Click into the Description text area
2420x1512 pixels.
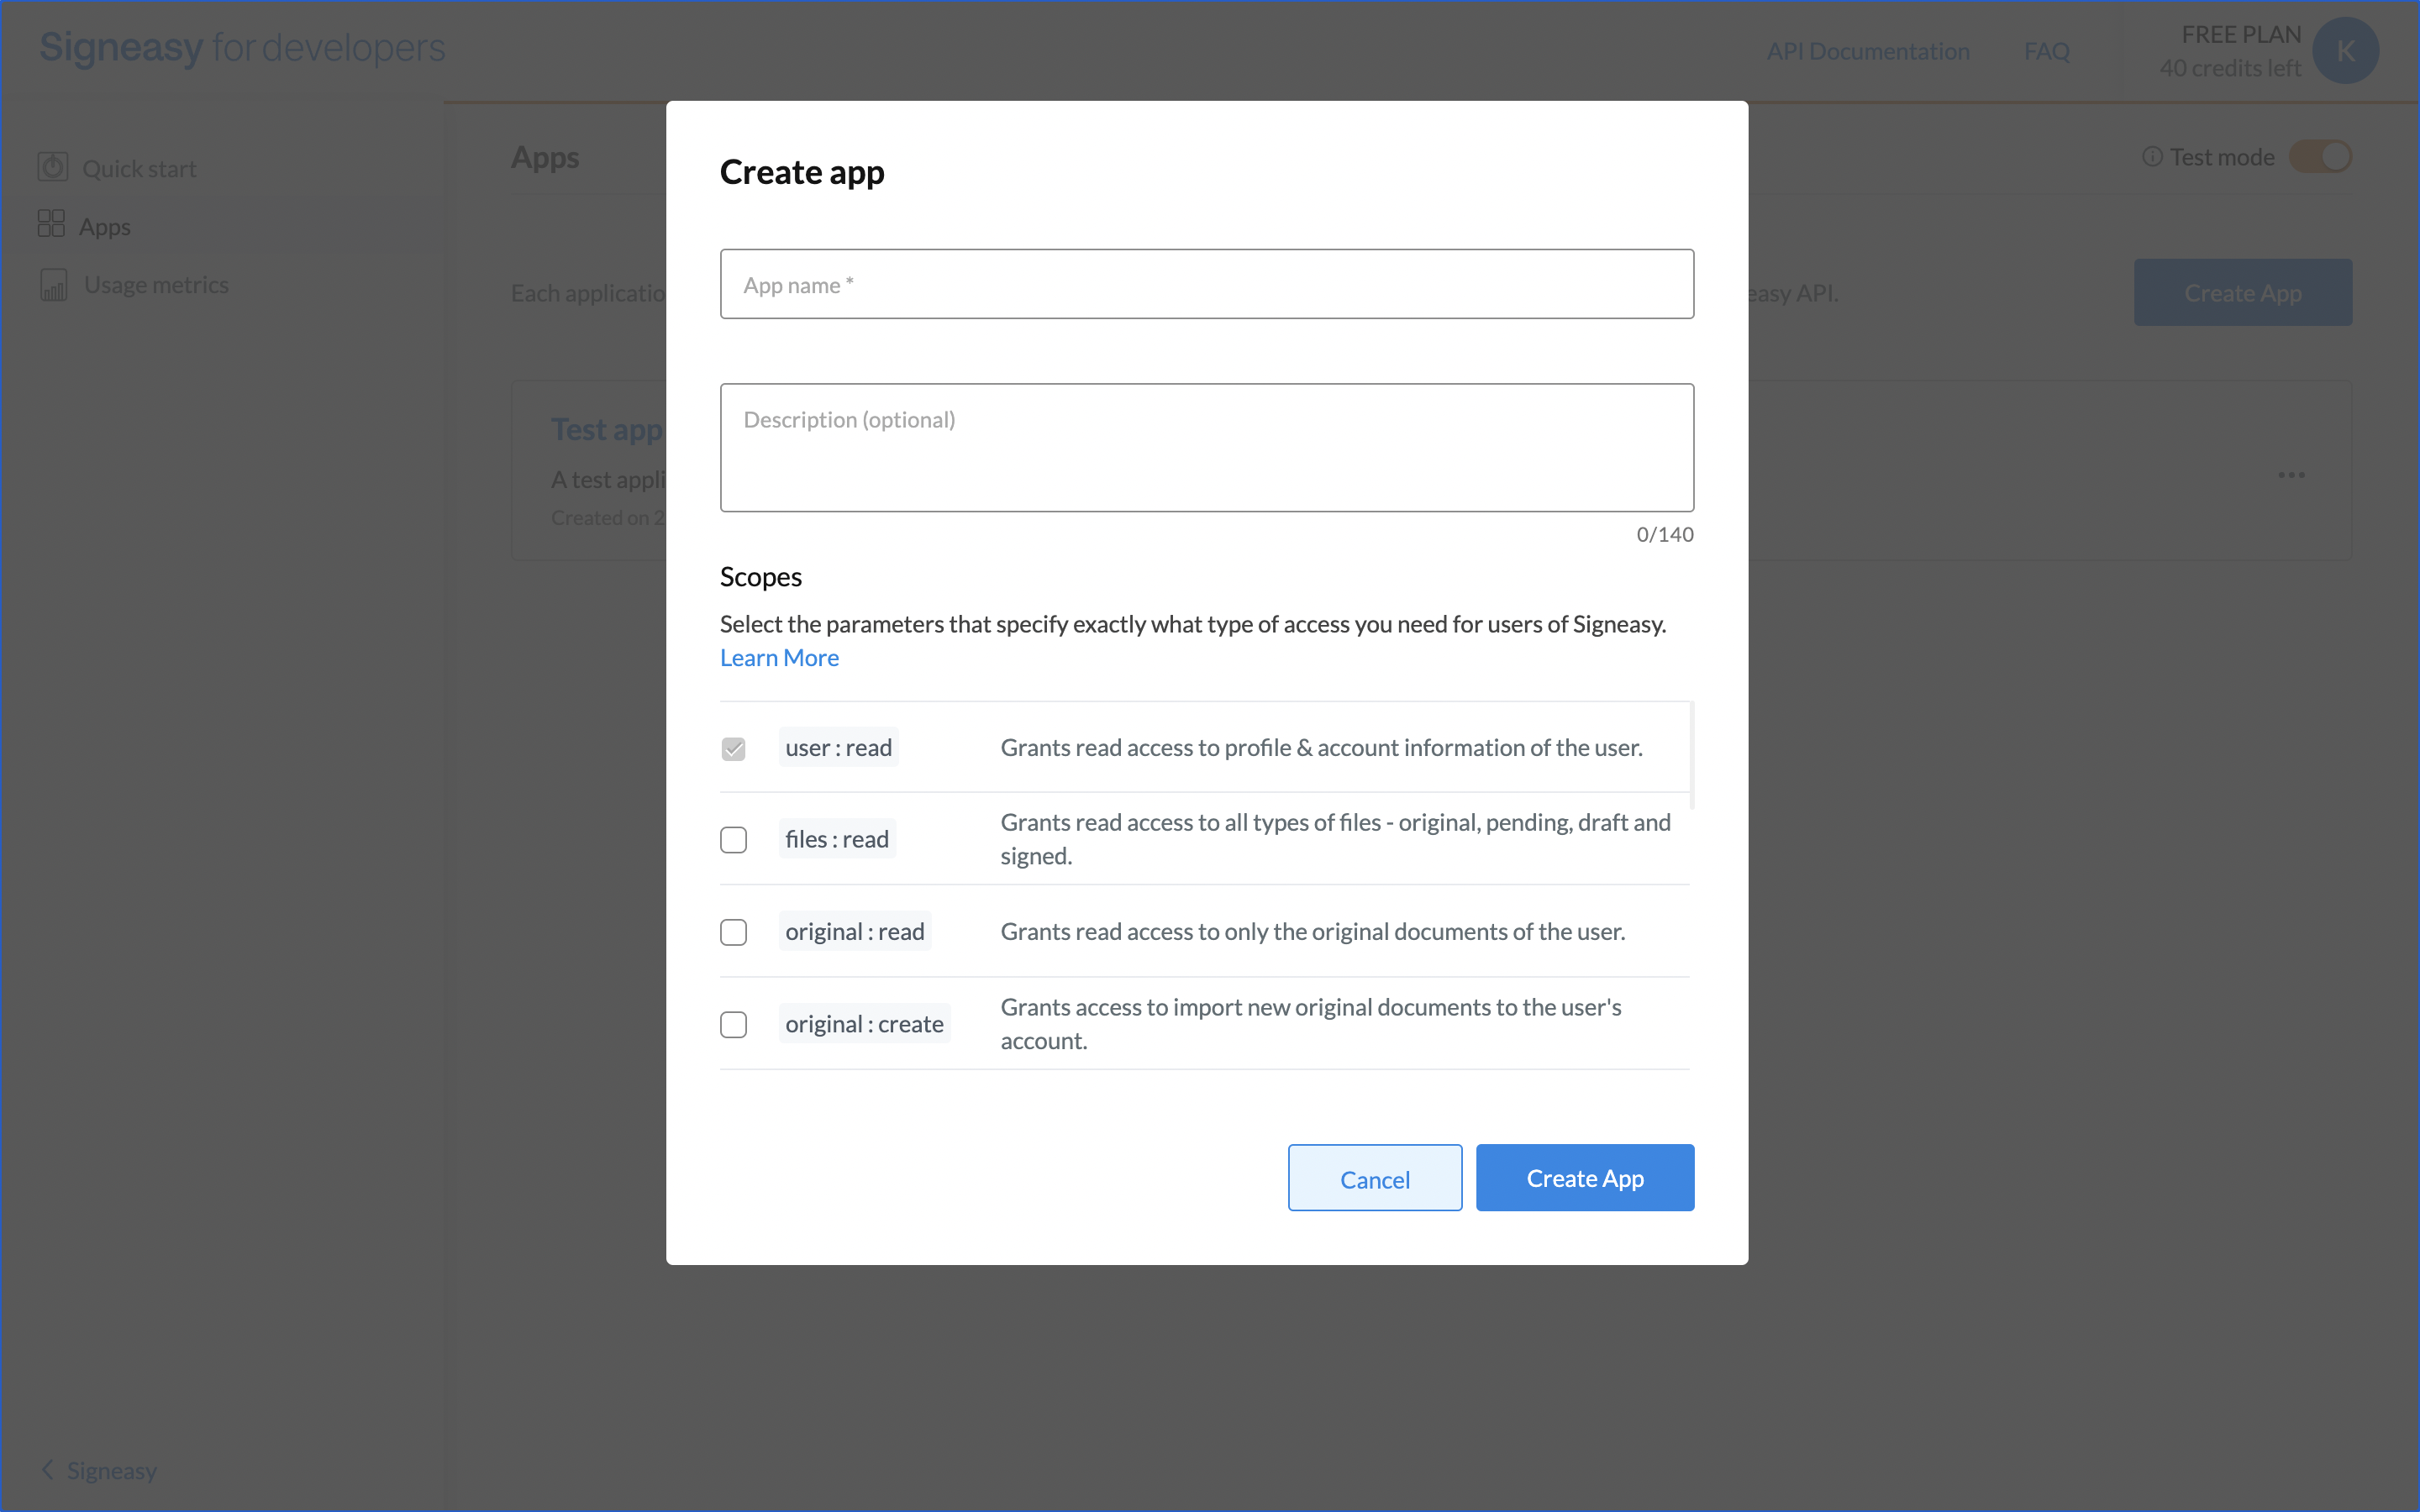pyautogui.click(x=1206, y=448)
